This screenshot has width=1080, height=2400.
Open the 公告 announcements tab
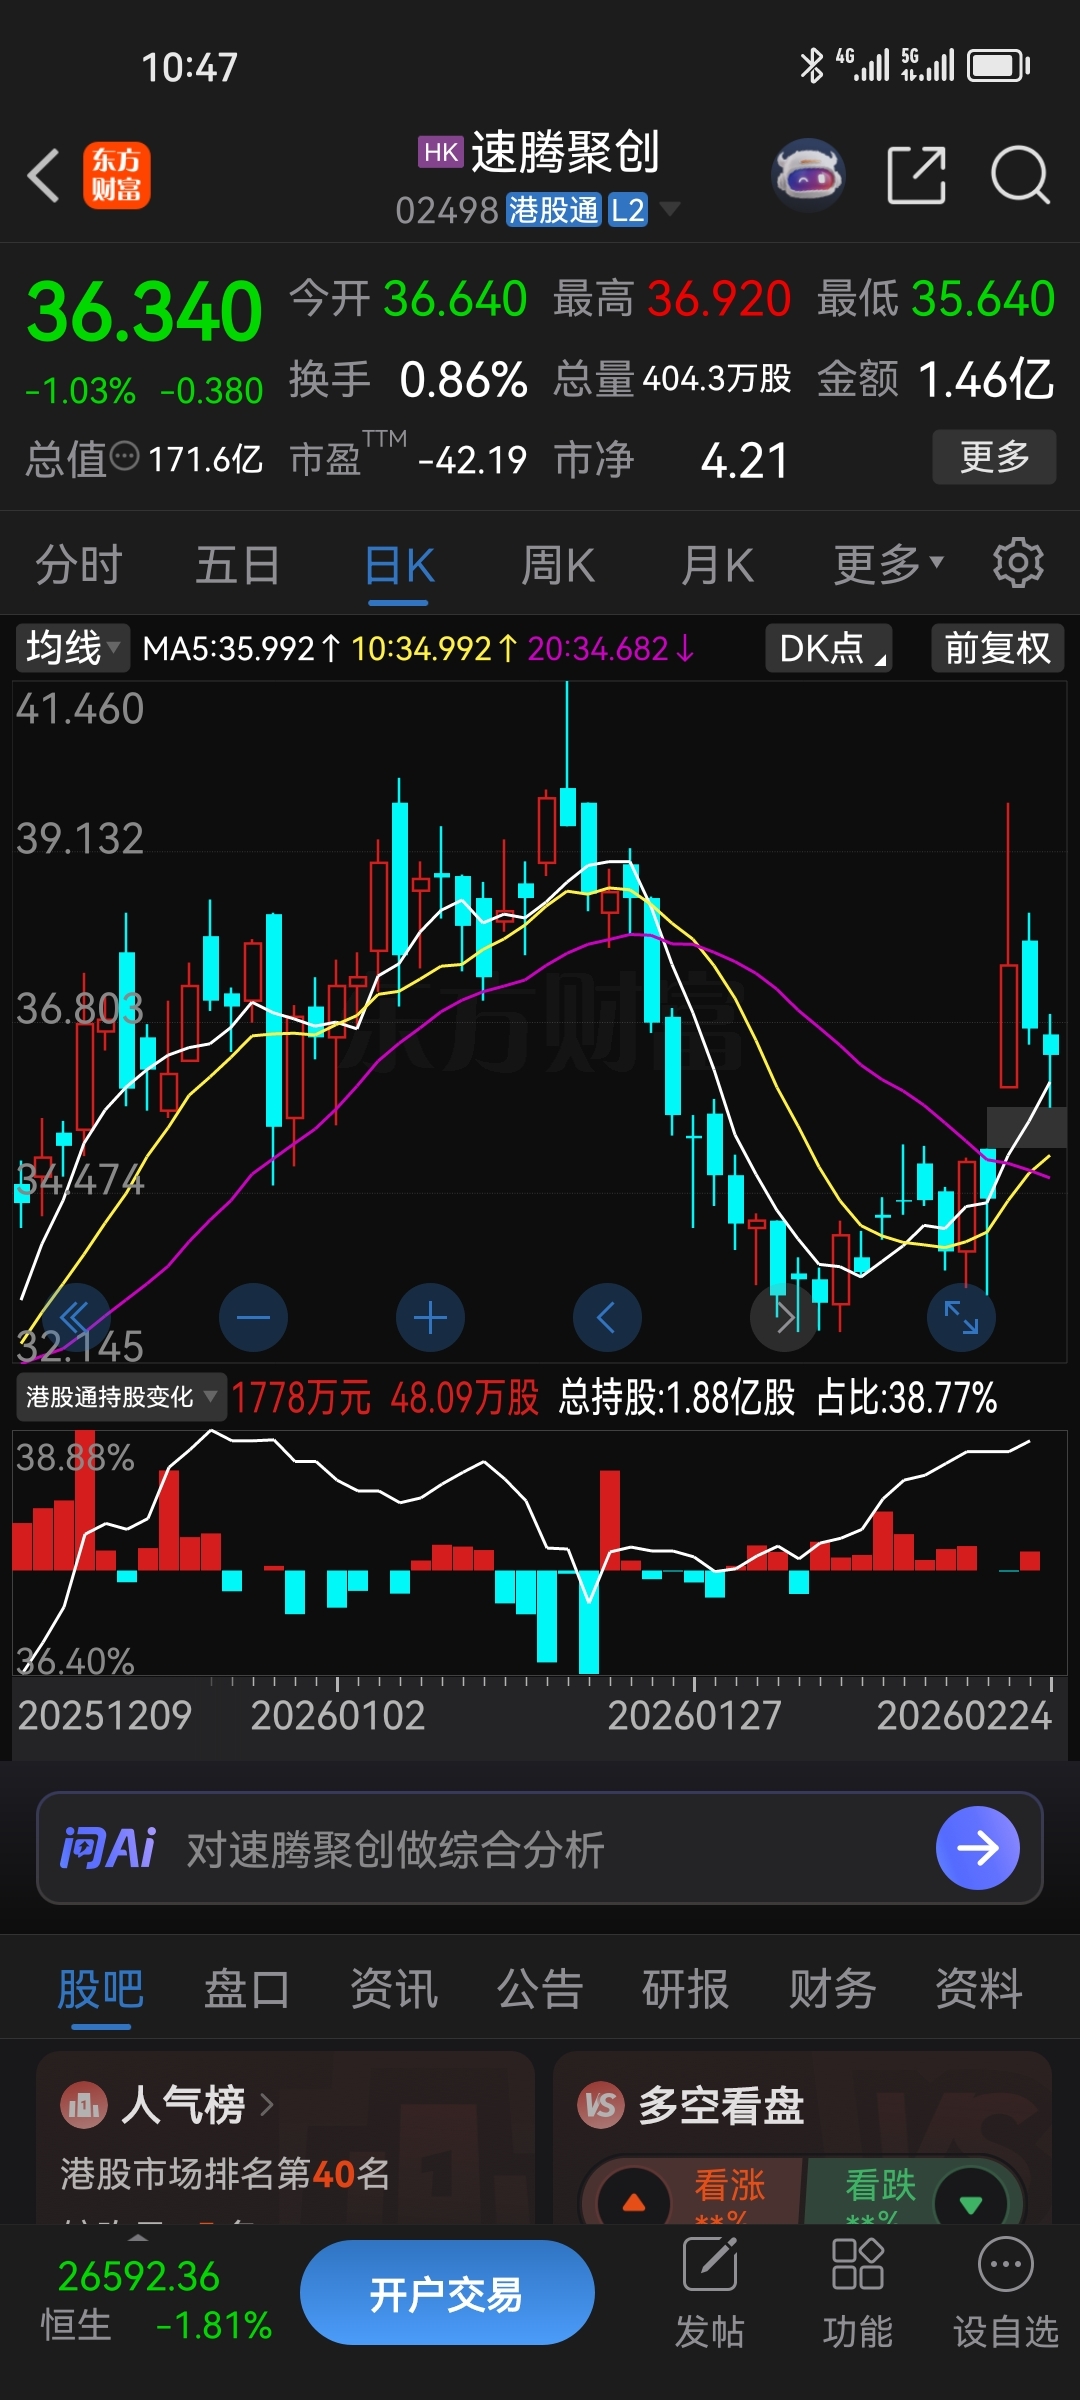tap(540, 1989)
